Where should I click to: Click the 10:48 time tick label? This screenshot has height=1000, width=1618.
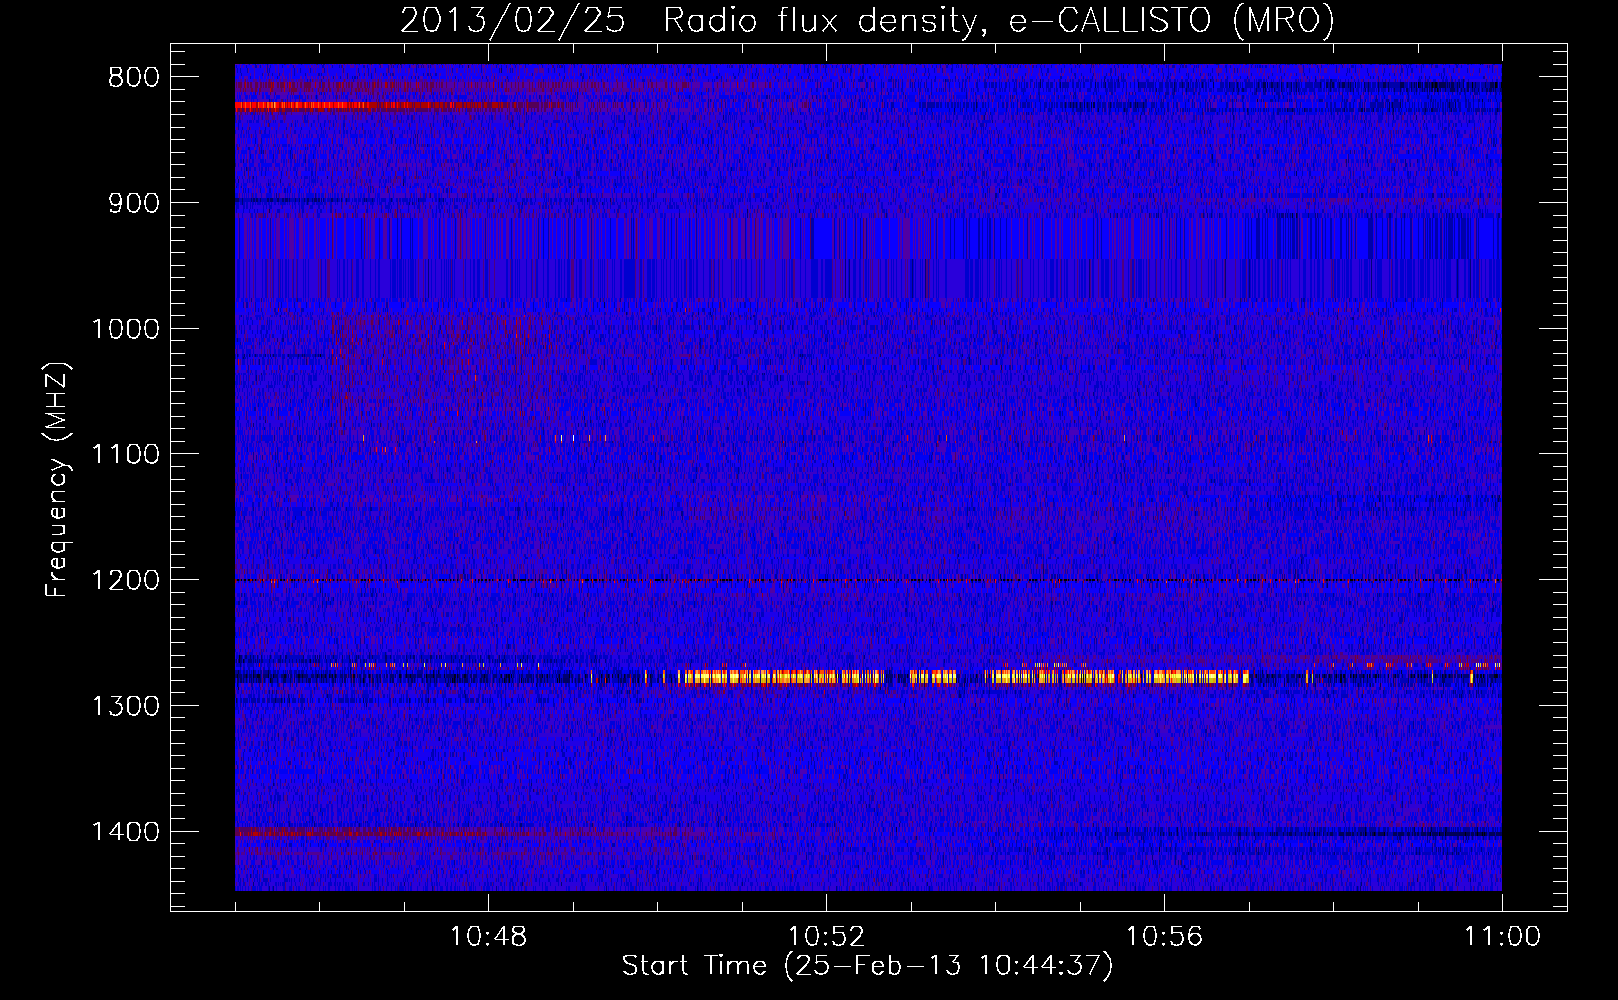tap(488, 937)
